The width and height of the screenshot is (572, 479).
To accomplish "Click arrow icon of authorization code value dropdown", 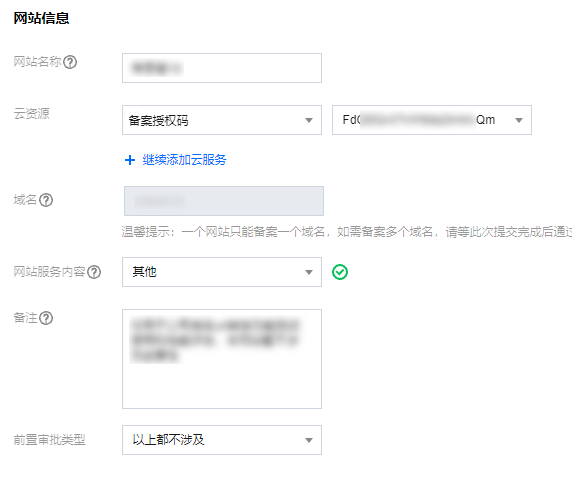I will point(519,120).
